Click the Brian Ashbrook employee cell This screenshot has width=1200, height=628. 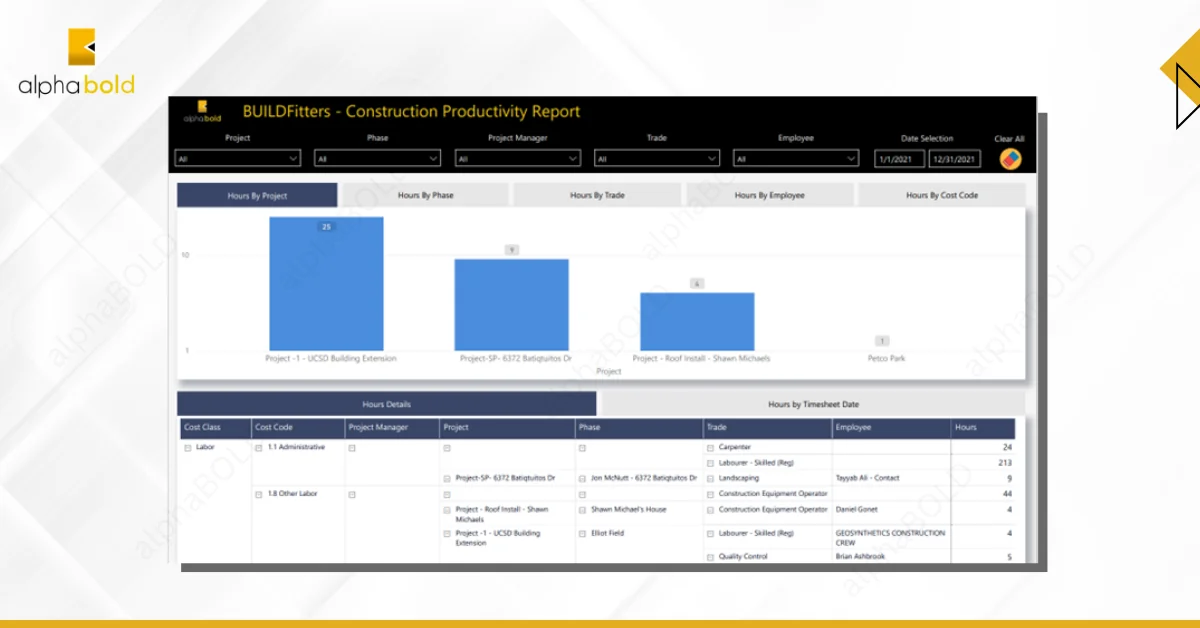pyautogui.click(x=860, y=556)
